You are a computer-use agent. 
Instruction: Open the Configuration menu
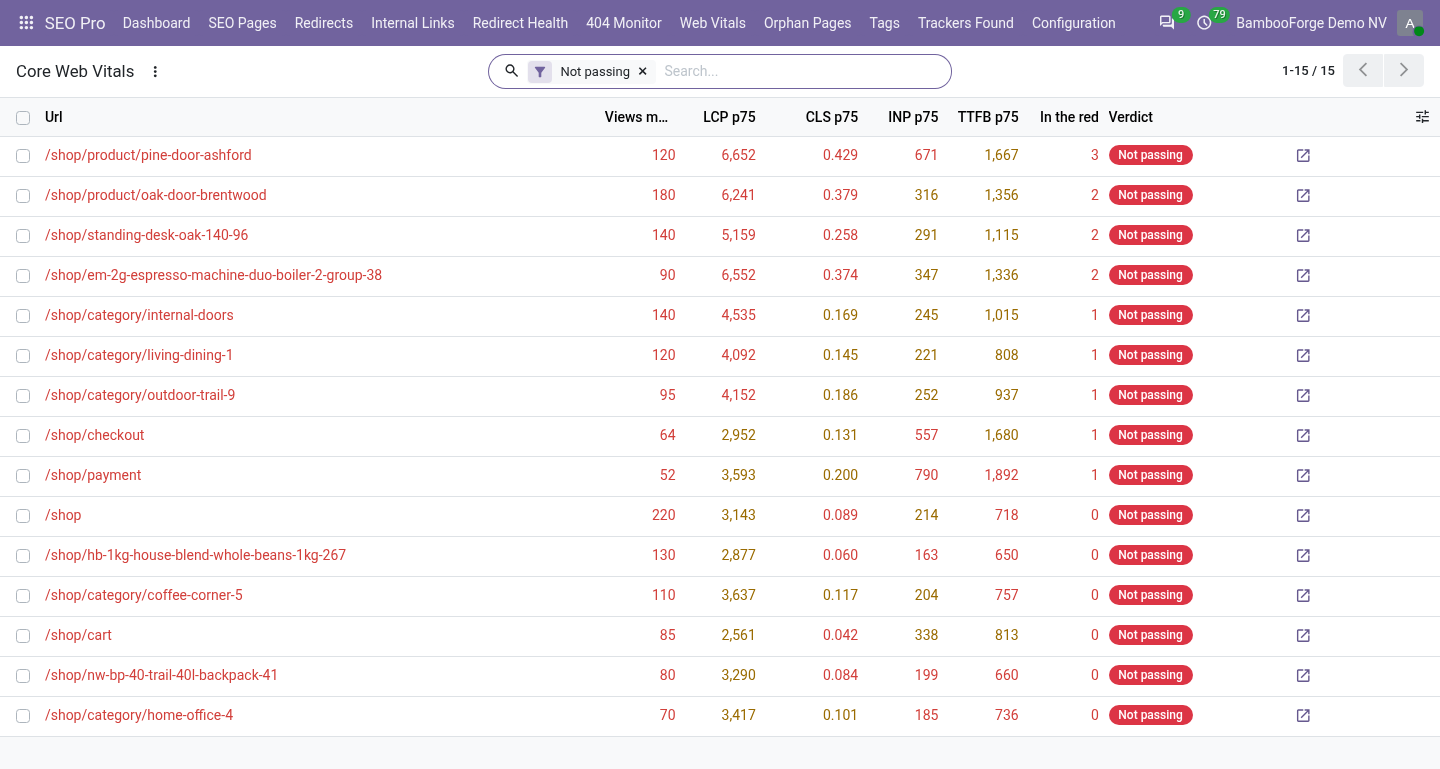[1073, 23]
